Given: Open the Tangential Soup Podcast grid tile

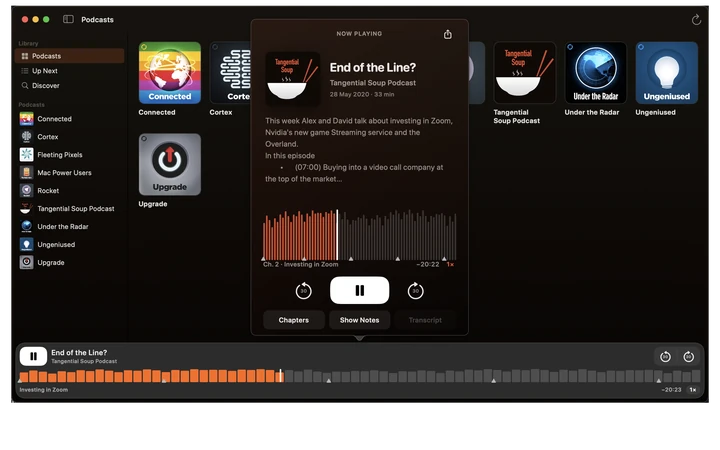Looking at the screenshot, I should (x=525, y=73).
